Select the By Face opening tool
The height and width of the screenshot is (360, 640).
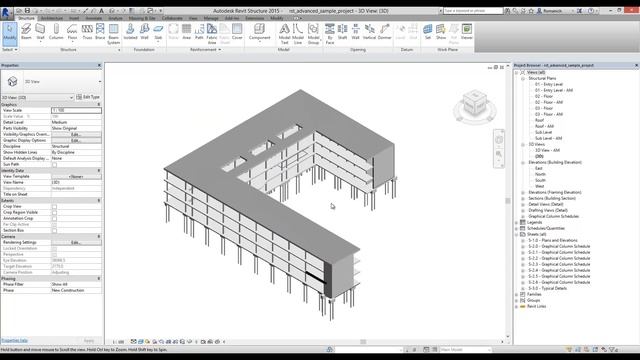330,33
